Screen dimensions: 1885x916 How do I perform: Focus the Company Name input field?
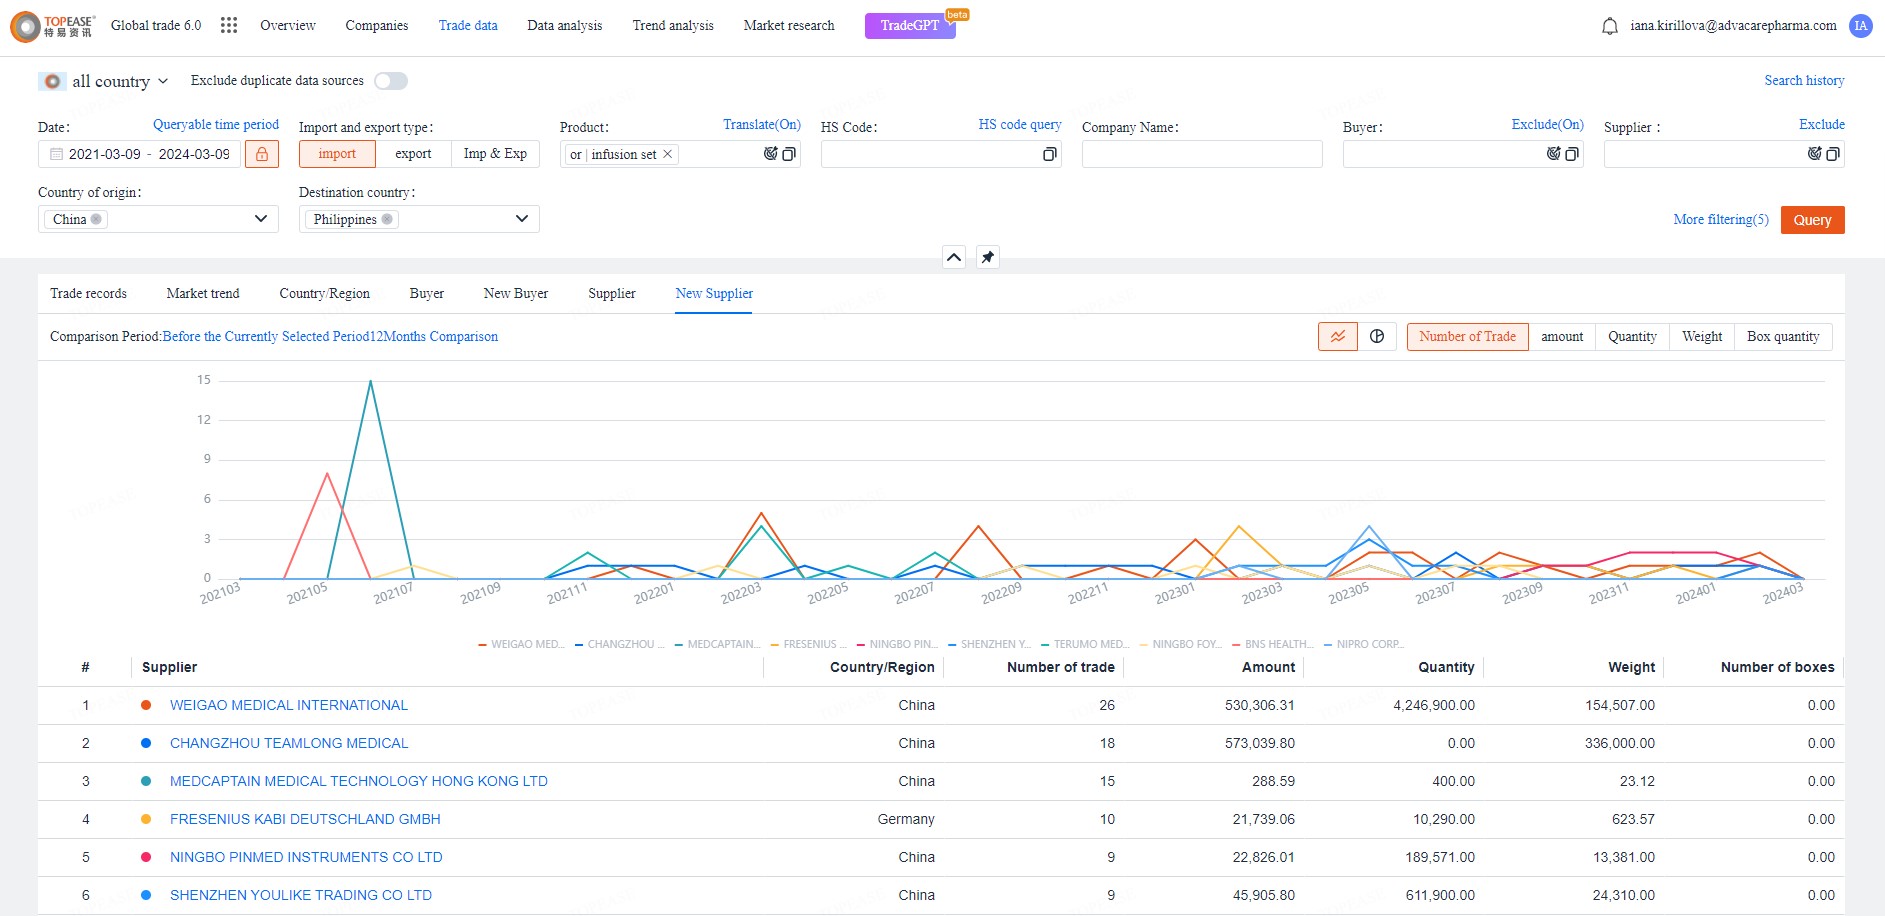[x=1202, y=154]
